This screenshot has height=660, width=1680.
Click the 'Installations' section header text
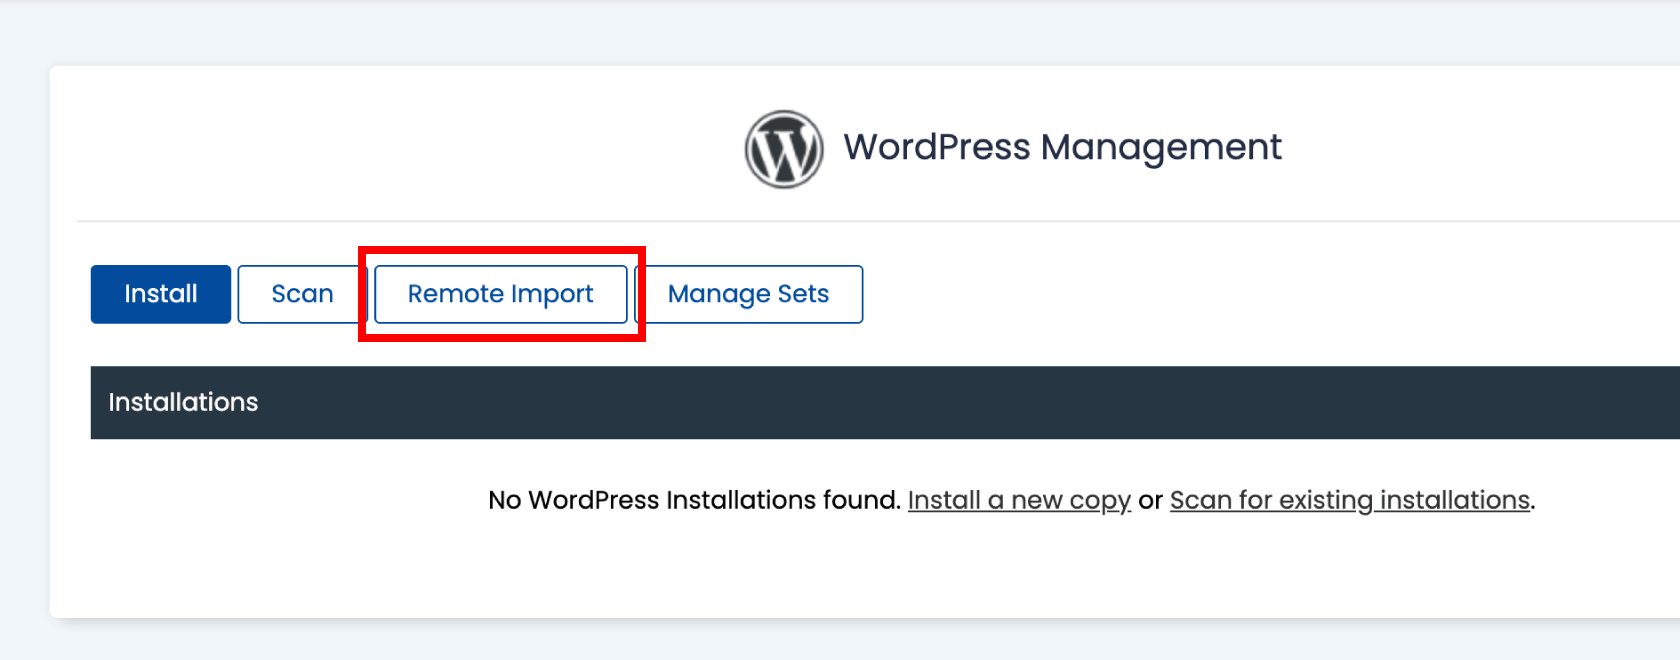click(x=183, y=402)
